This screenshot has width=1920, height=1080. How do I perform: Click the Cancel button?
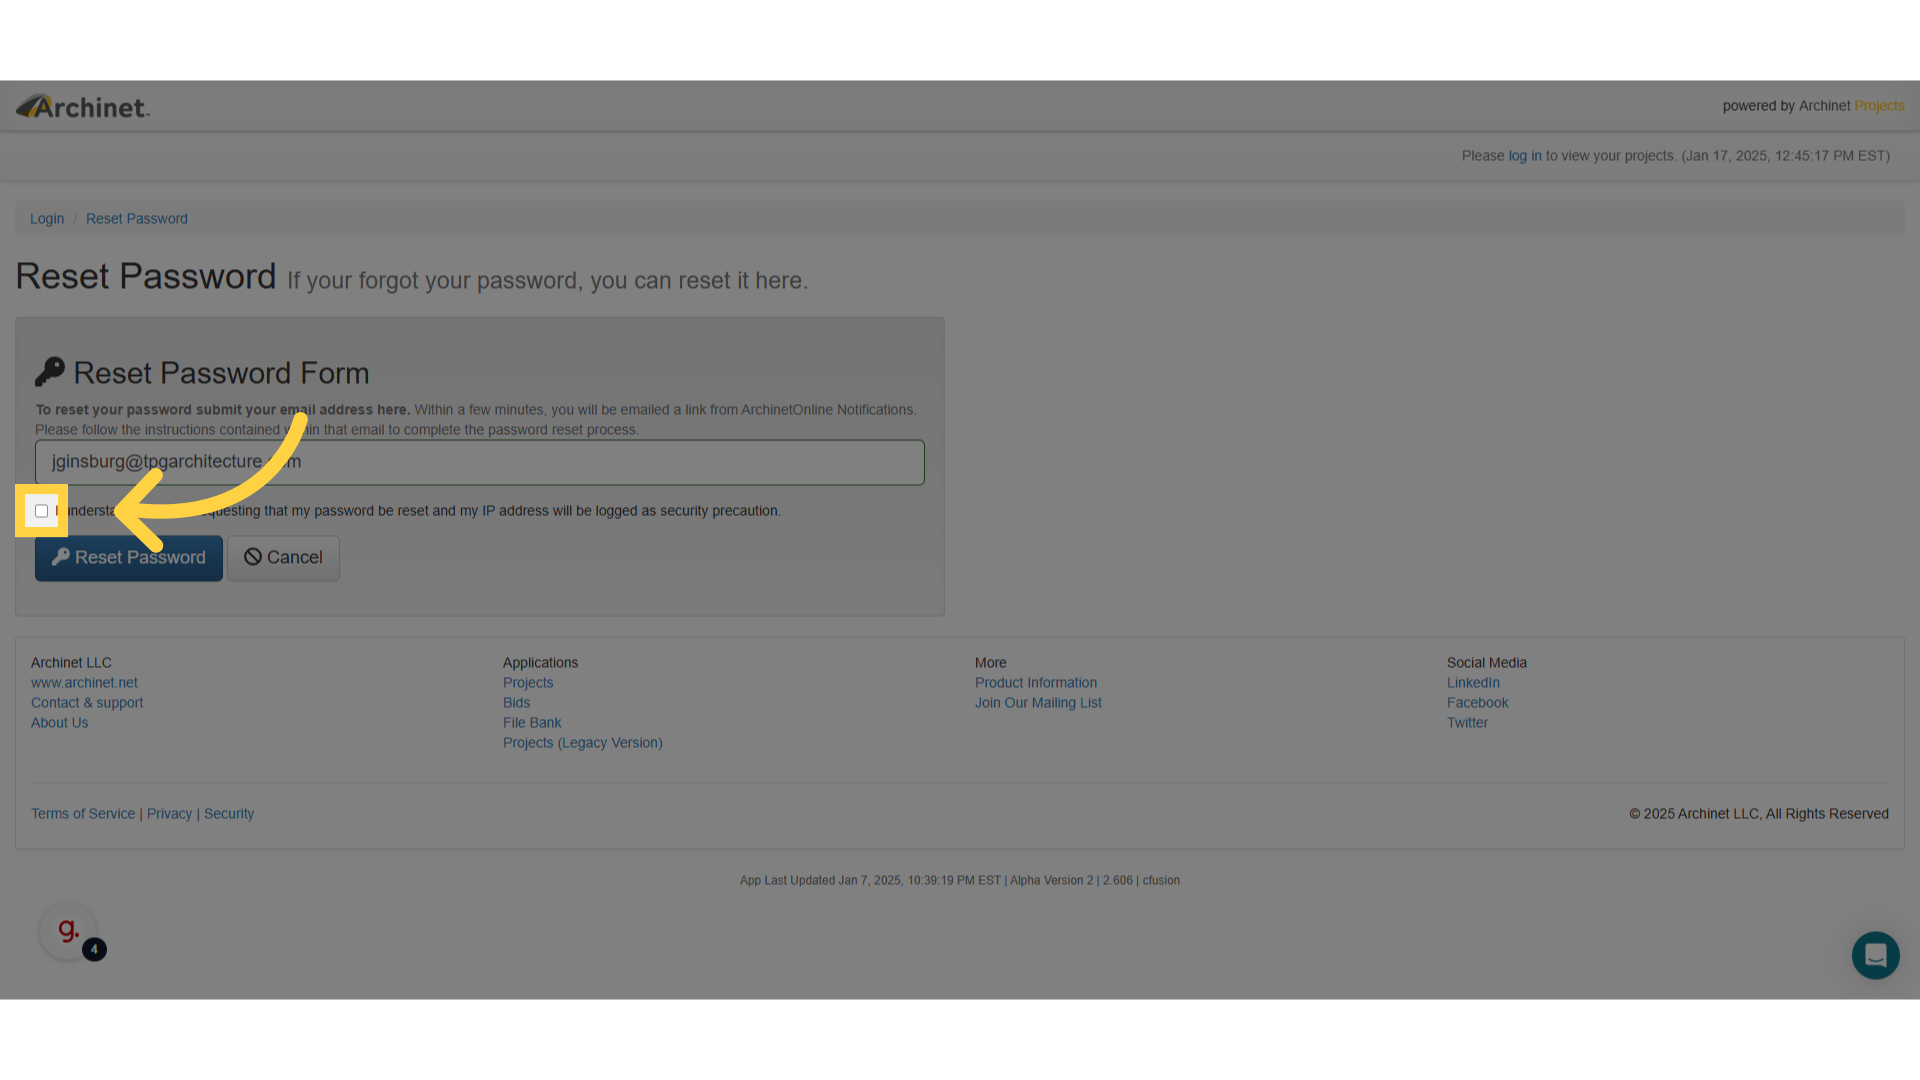point(283,557)
